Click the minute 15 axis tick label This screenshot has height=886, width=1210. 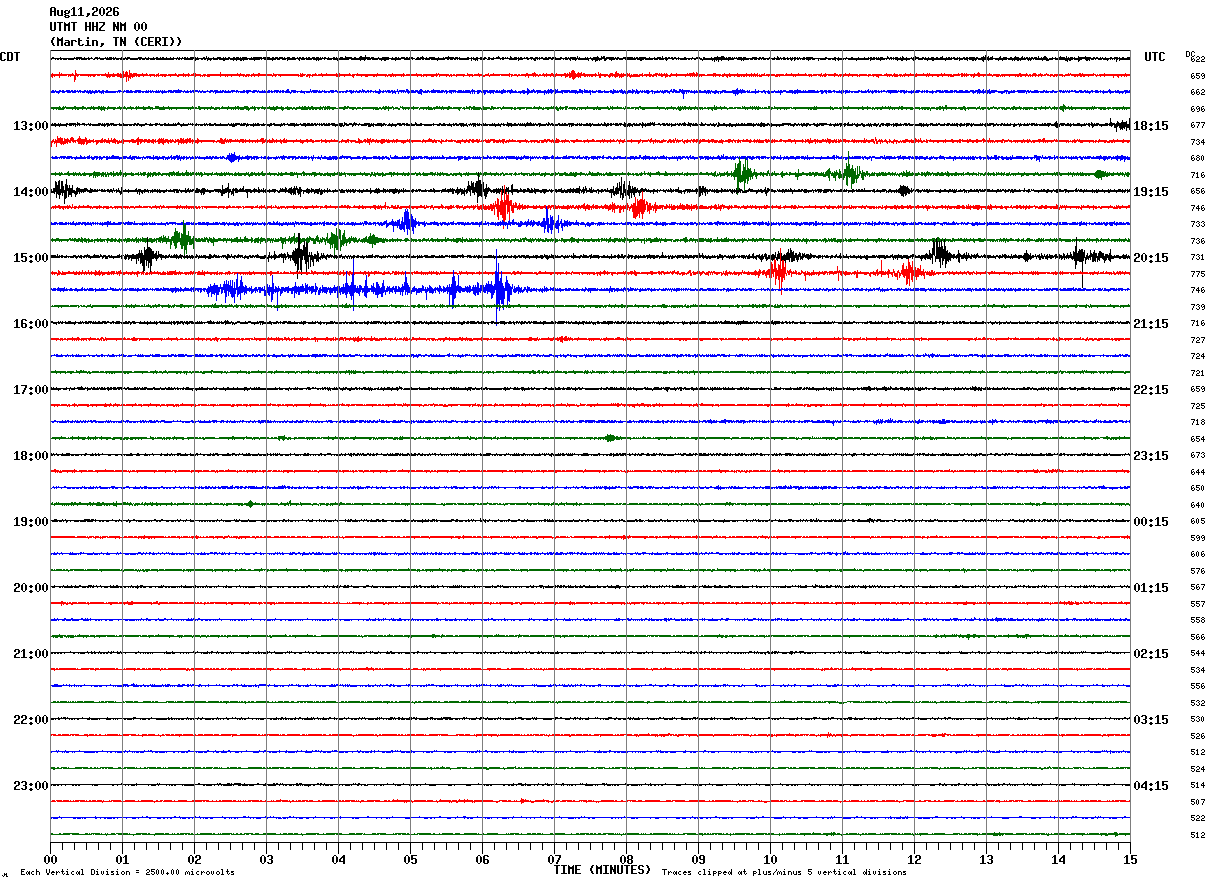click(1130, 859)
